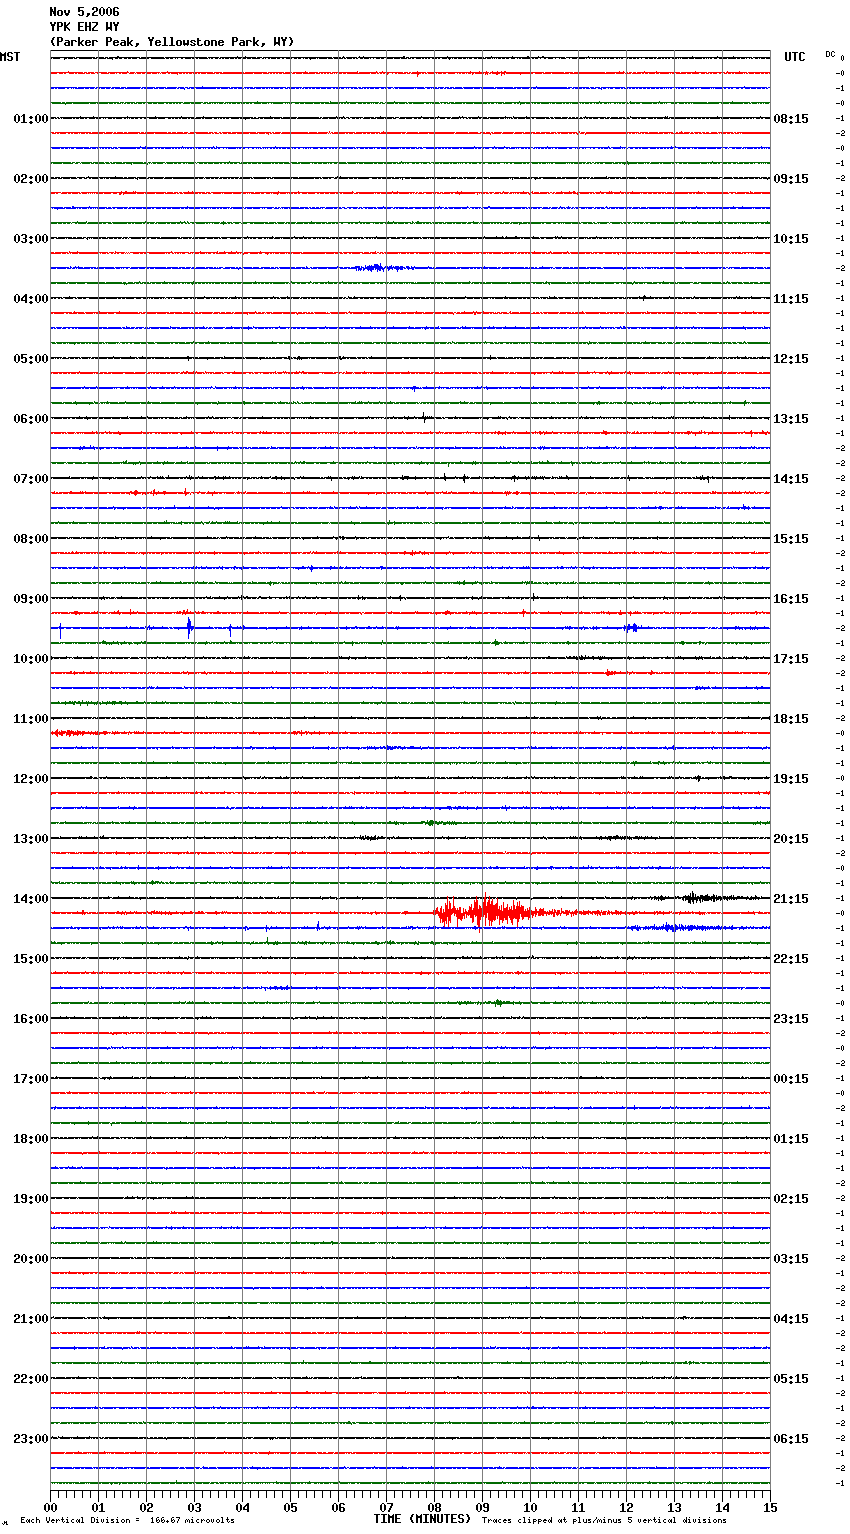This screenshot has width=850, height=1534.
Task: Click the 18:00 MST time label
Action: 31,1139
